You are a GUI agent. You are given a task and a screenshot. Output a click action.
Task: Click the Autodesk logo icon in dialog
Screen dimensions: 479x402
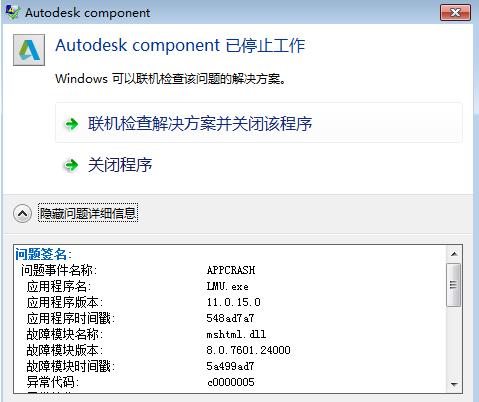pyautogui.click(x=29, y=50)
